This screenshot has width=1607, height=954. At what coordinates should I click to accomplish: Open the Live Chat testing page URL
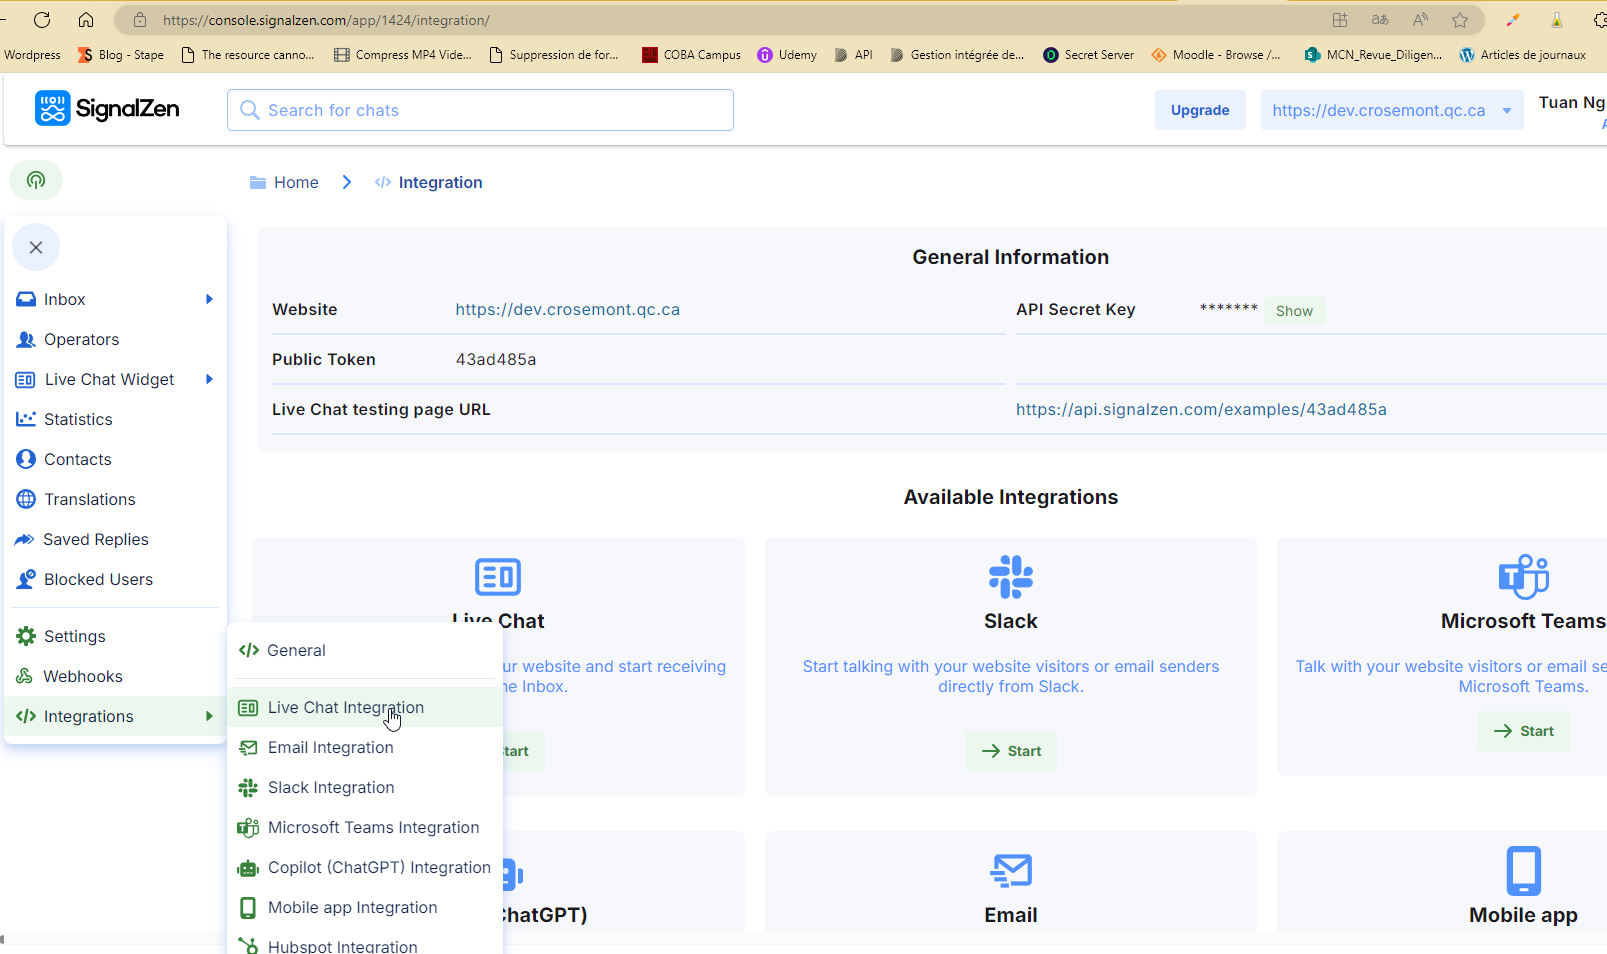[1200, 409]
